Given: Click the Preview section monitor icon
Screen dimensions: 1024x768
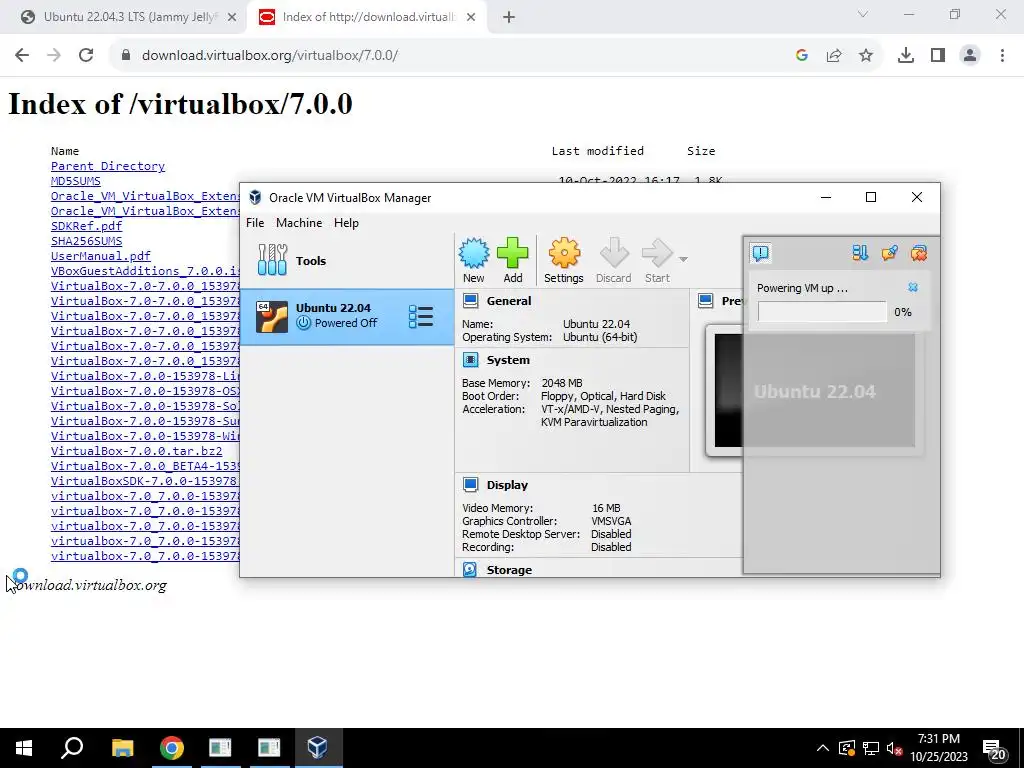Looking at the screenshot, I should [706, 301].
